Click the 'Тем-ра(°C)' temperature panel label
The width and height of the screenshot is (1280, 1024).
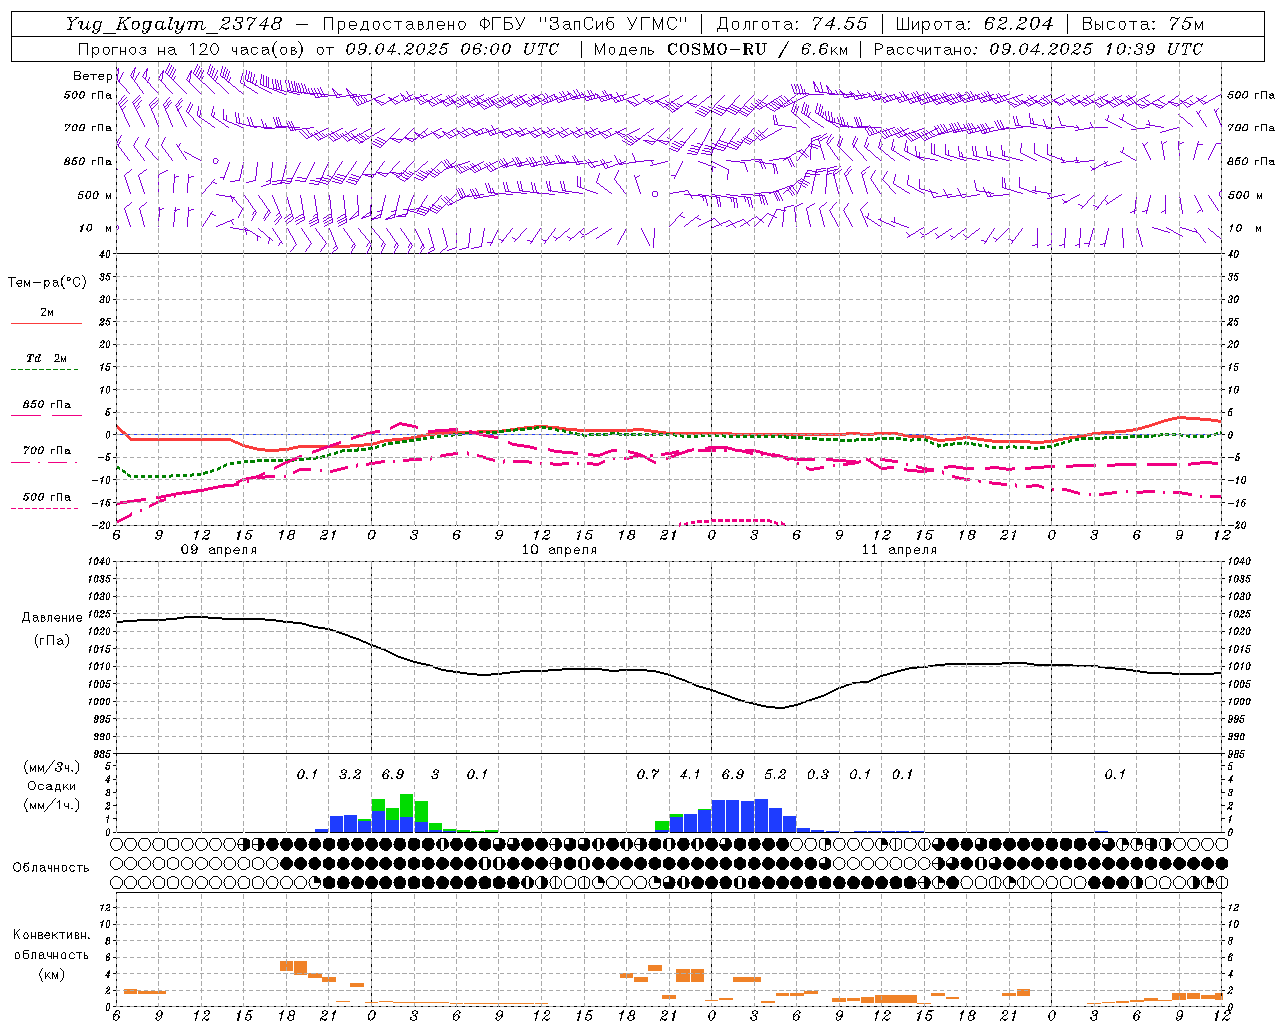tap(47, 283)
